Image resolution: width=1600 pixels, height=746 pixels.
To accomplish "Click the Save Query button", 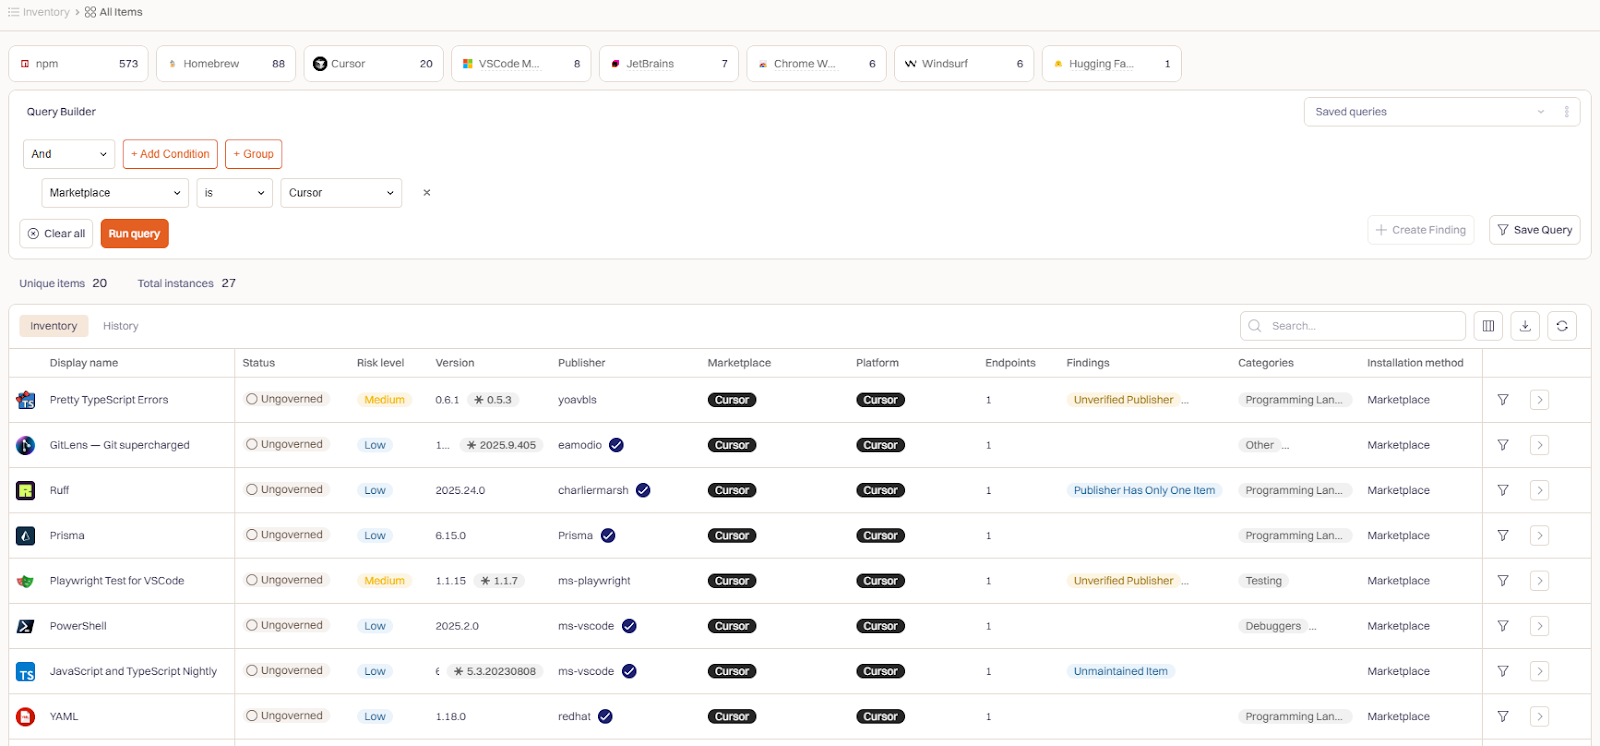I will [1535, 230].
